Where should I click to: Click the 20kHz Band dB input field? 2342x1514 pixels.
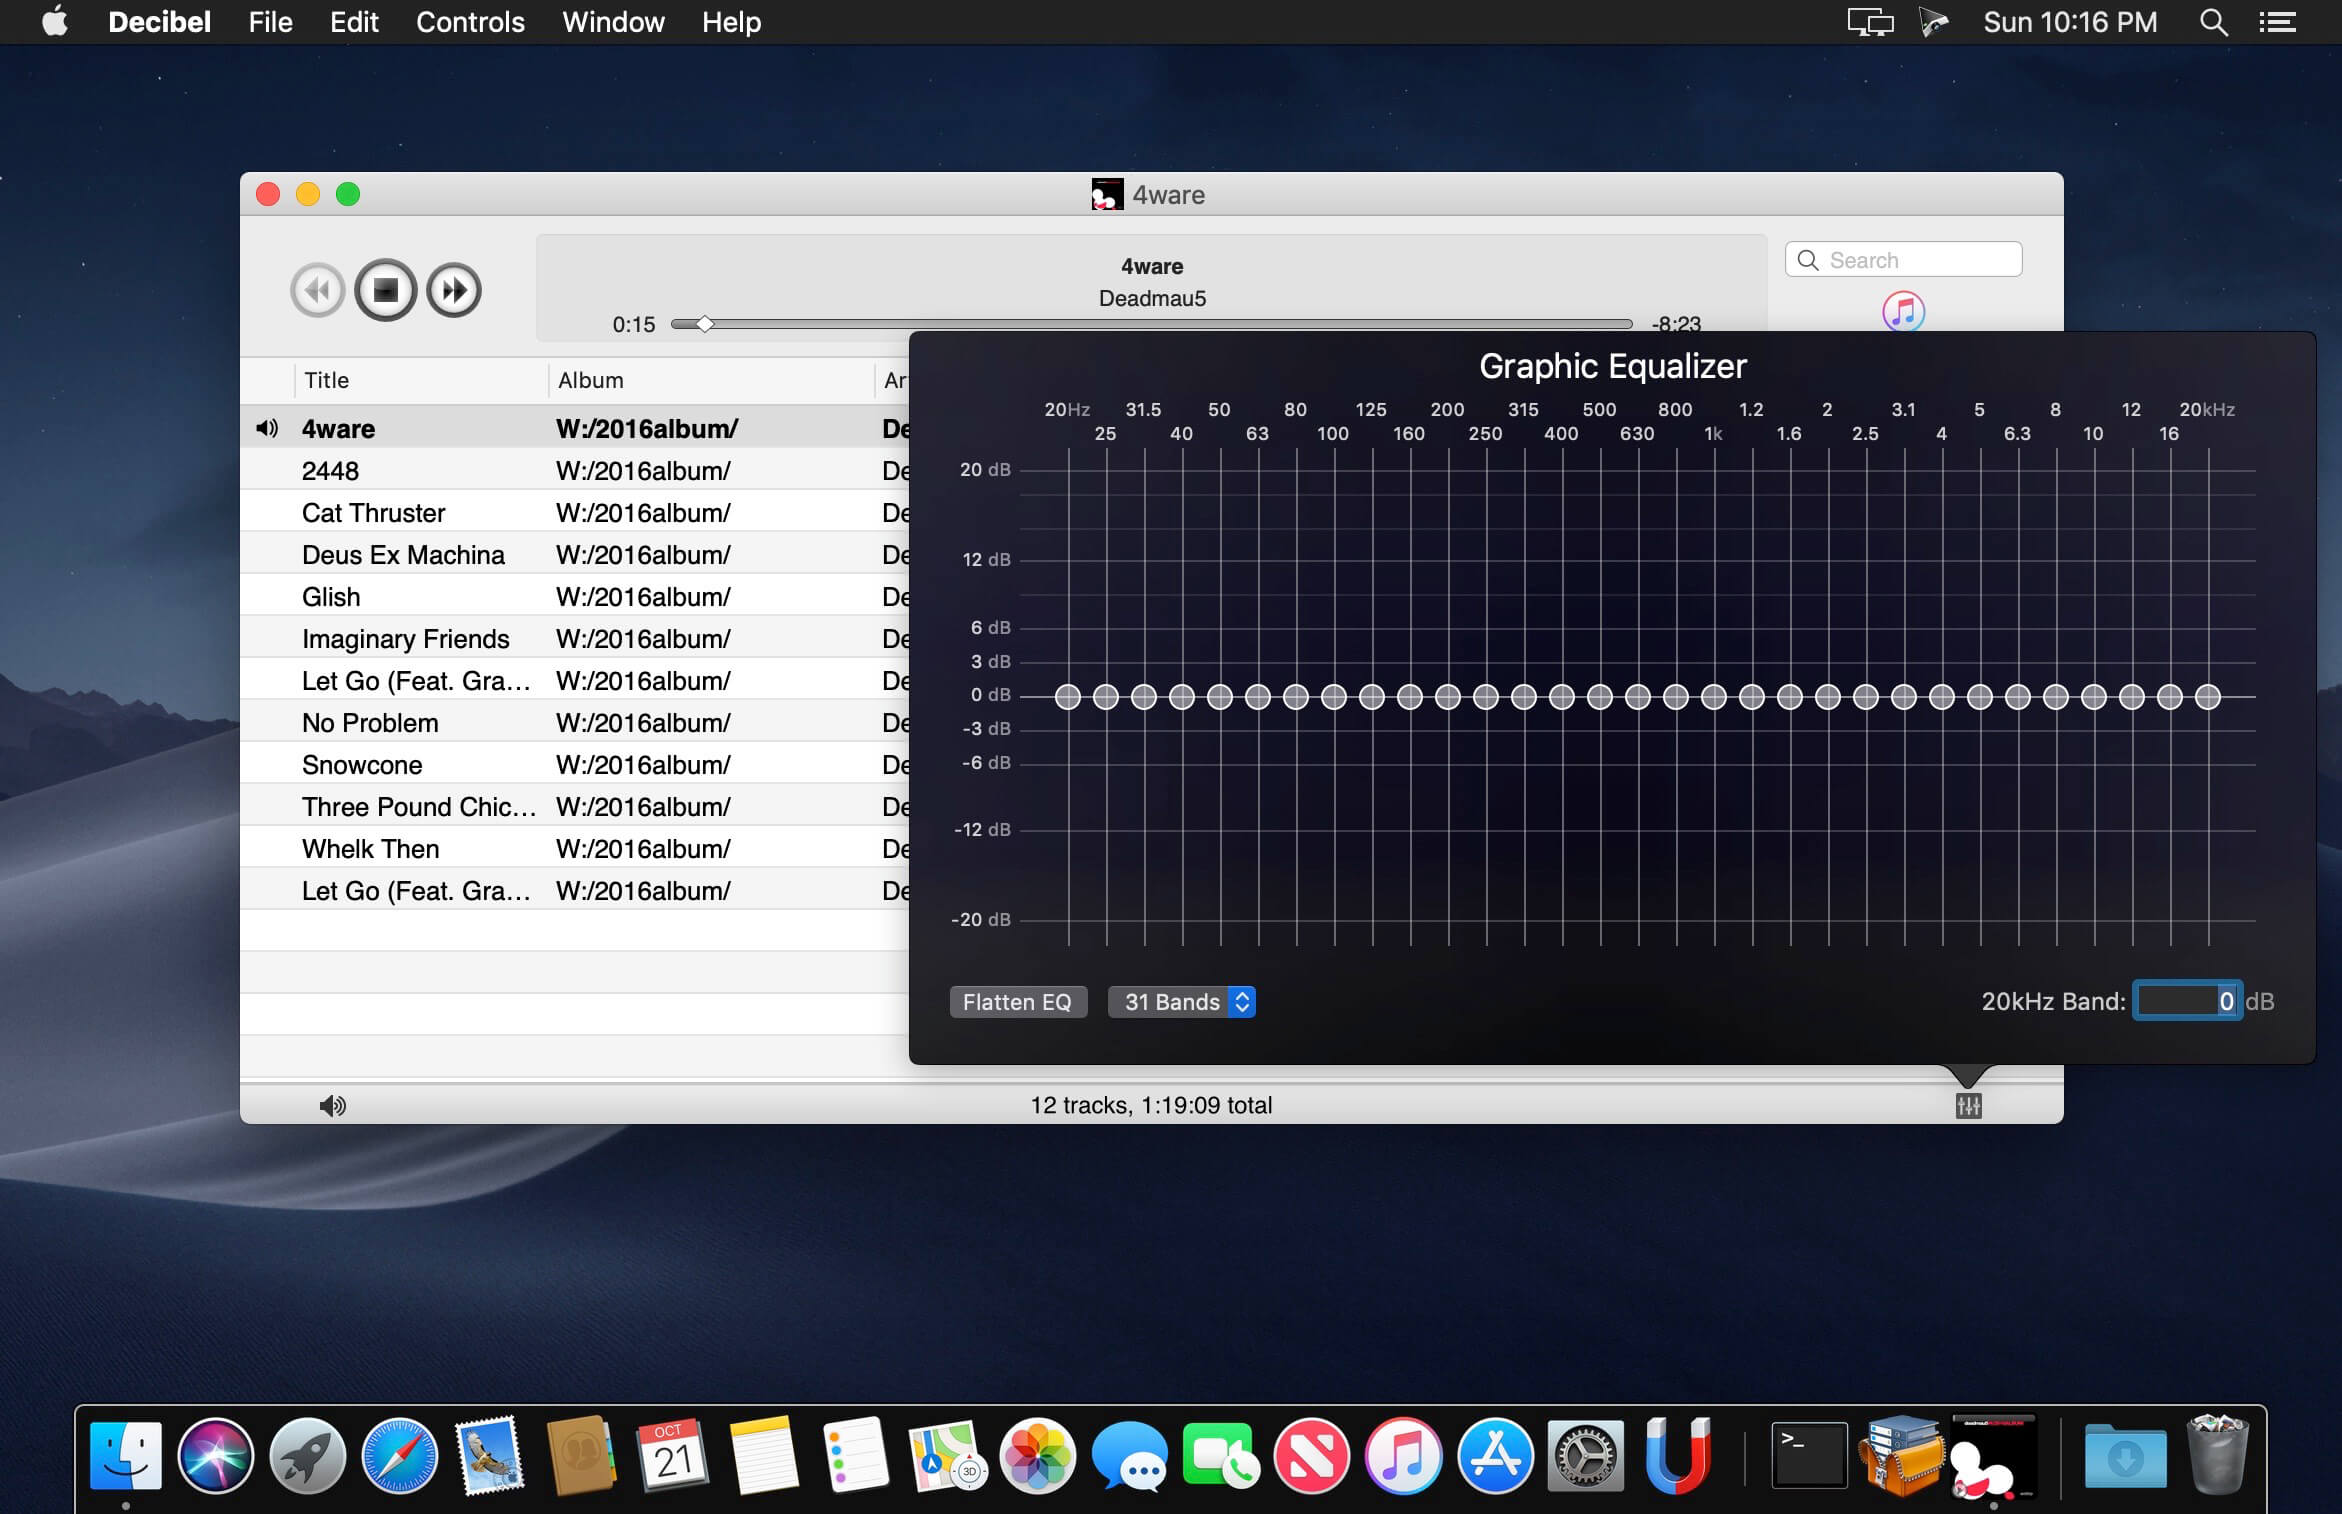pos(2187,1001)
